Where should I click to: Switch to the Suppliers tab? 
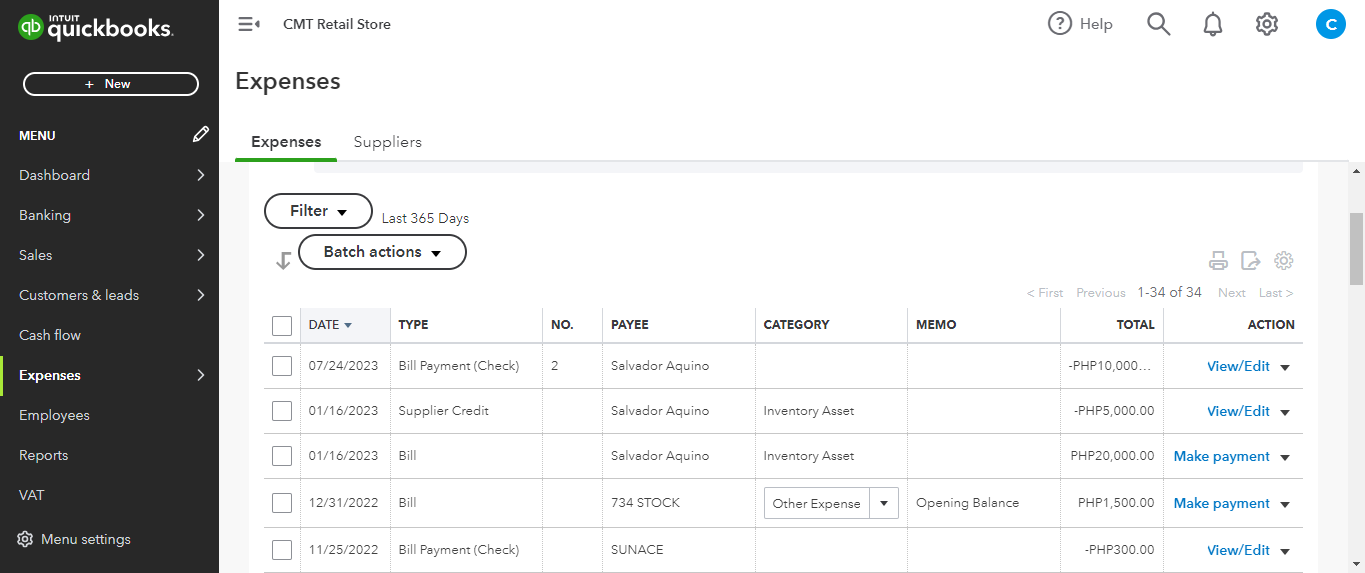click(x=388, y=142)
